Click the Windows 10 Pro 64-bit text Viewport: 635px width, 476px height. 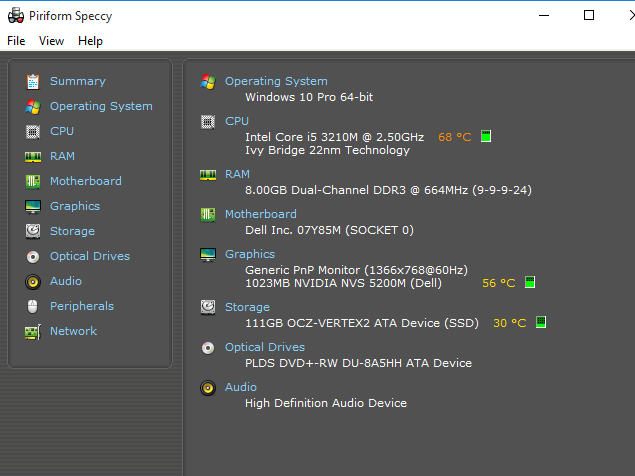[x=309, y=97]
